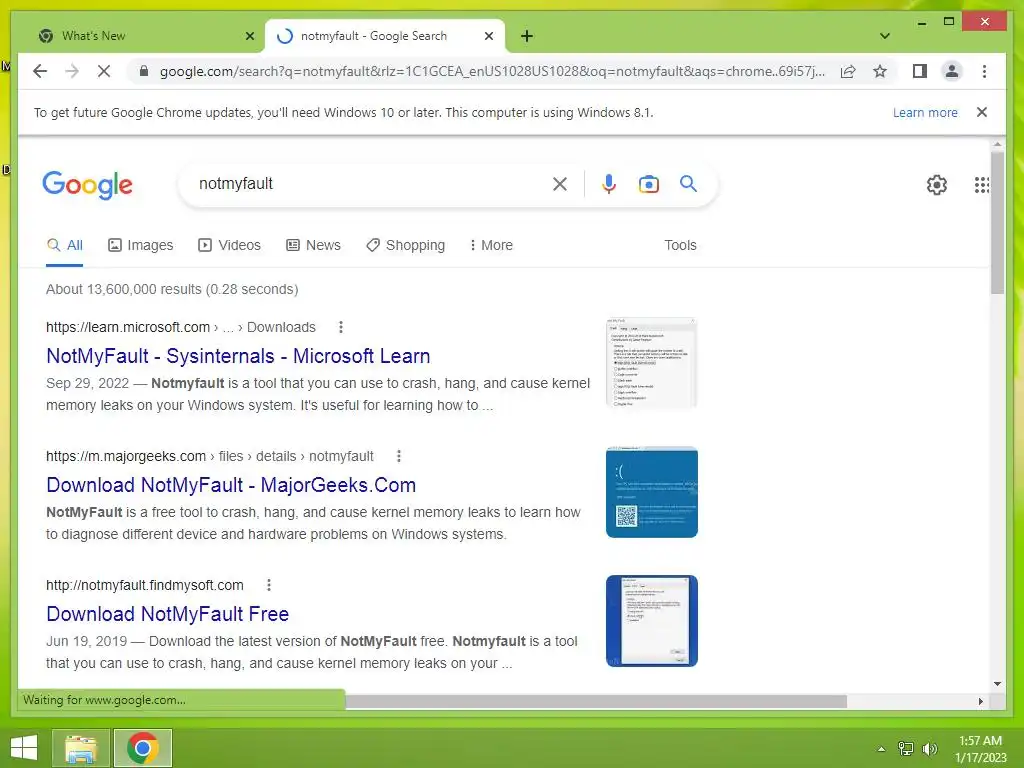Open Google quick settings gear

click(936, 185)
